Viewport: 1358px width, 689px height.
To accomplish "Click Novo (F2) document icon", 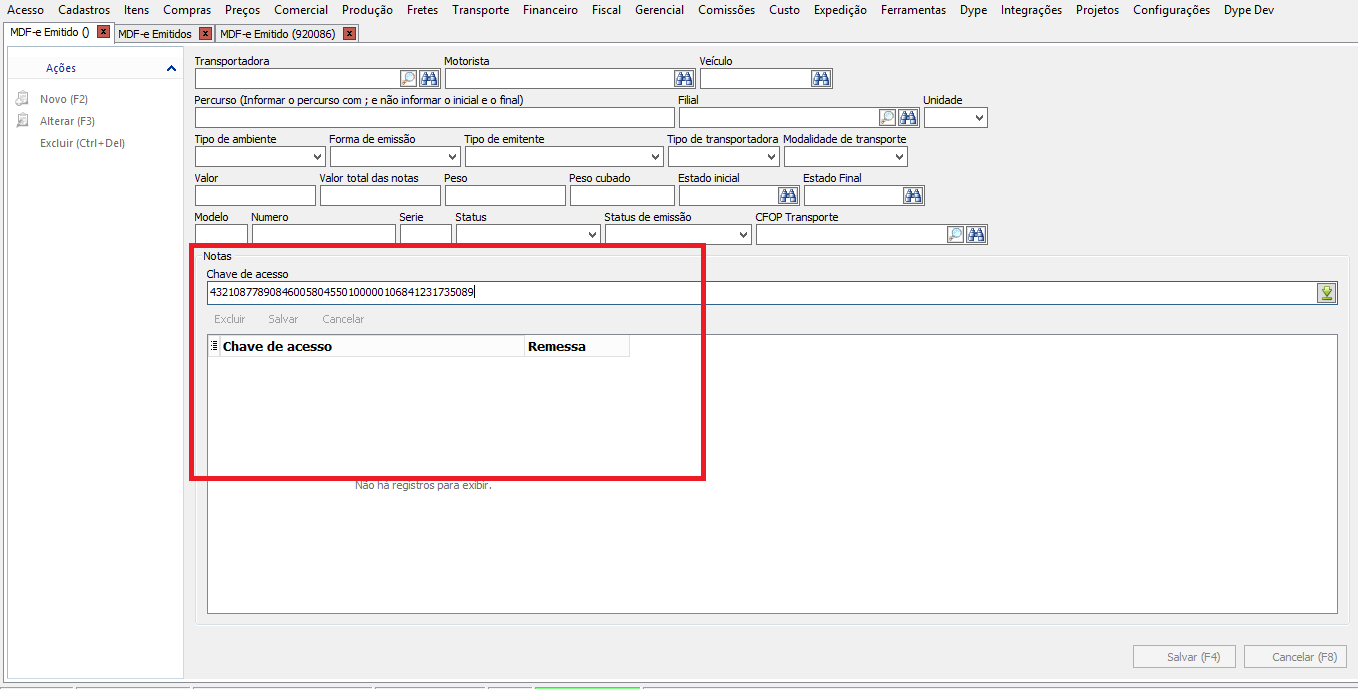I will pyautogui.click(x=22, y=99).
